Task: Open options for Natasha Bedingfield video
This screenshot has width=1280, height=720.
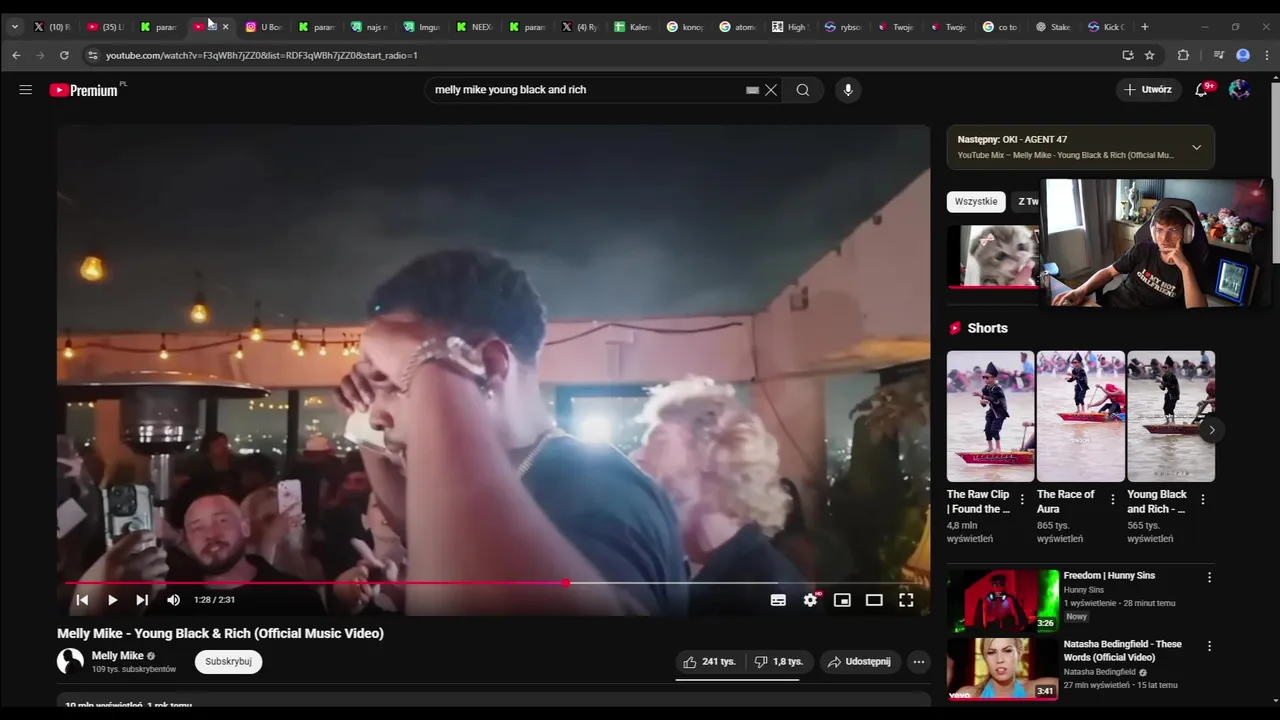Action: pos(1209,646)
